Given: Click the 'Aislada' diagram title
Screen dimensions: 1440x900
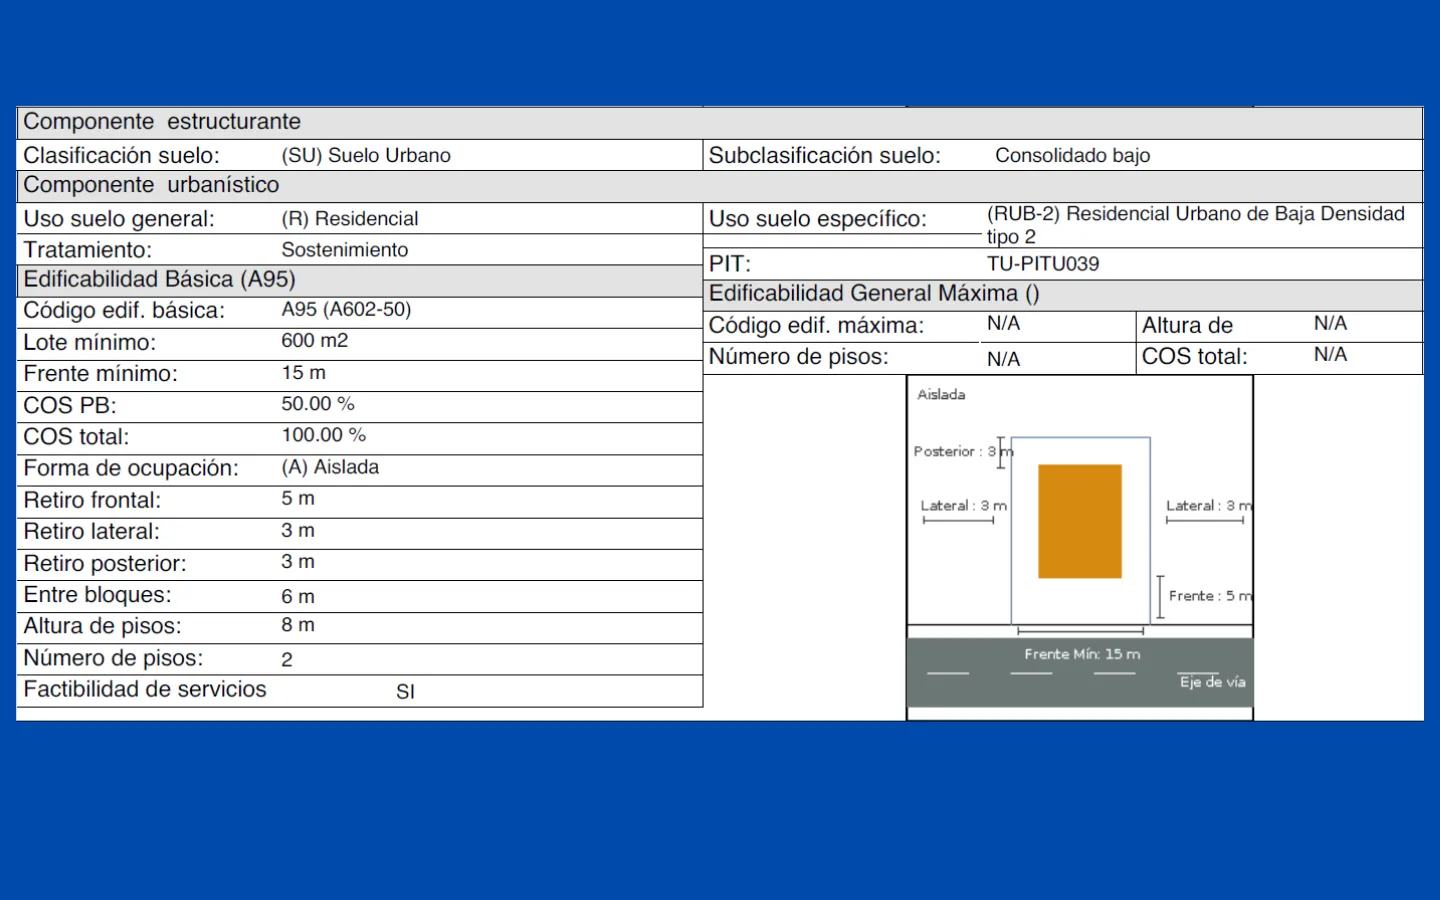Looking at the screenshot, I should [x=941, y=395].
